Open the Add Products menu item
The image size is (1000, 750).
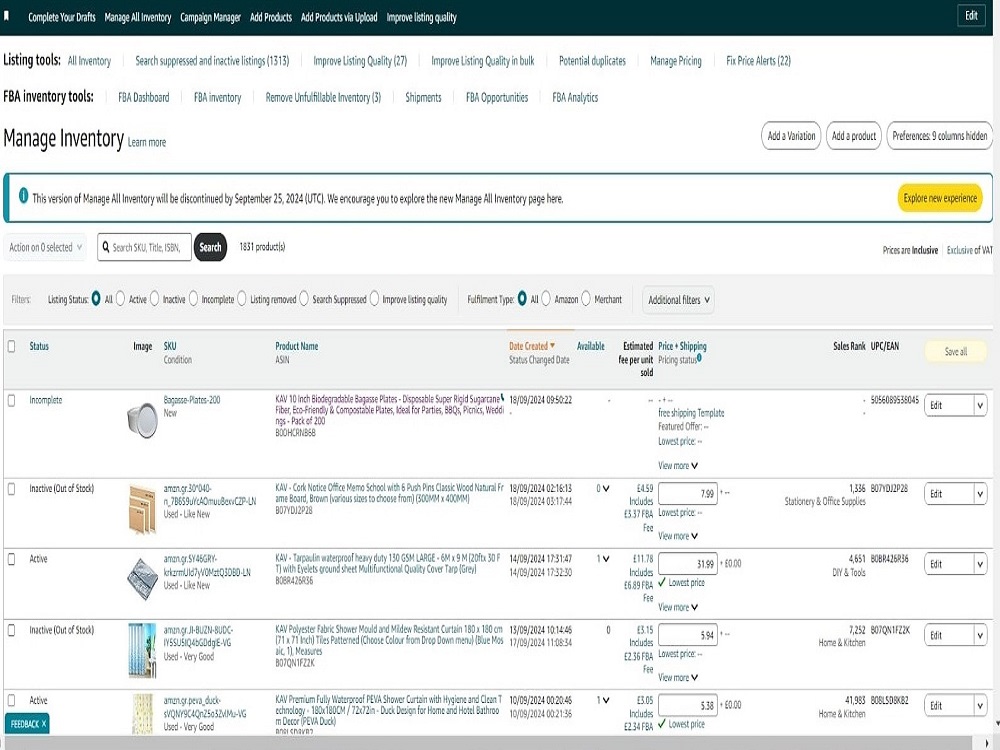tap(270, 17)
